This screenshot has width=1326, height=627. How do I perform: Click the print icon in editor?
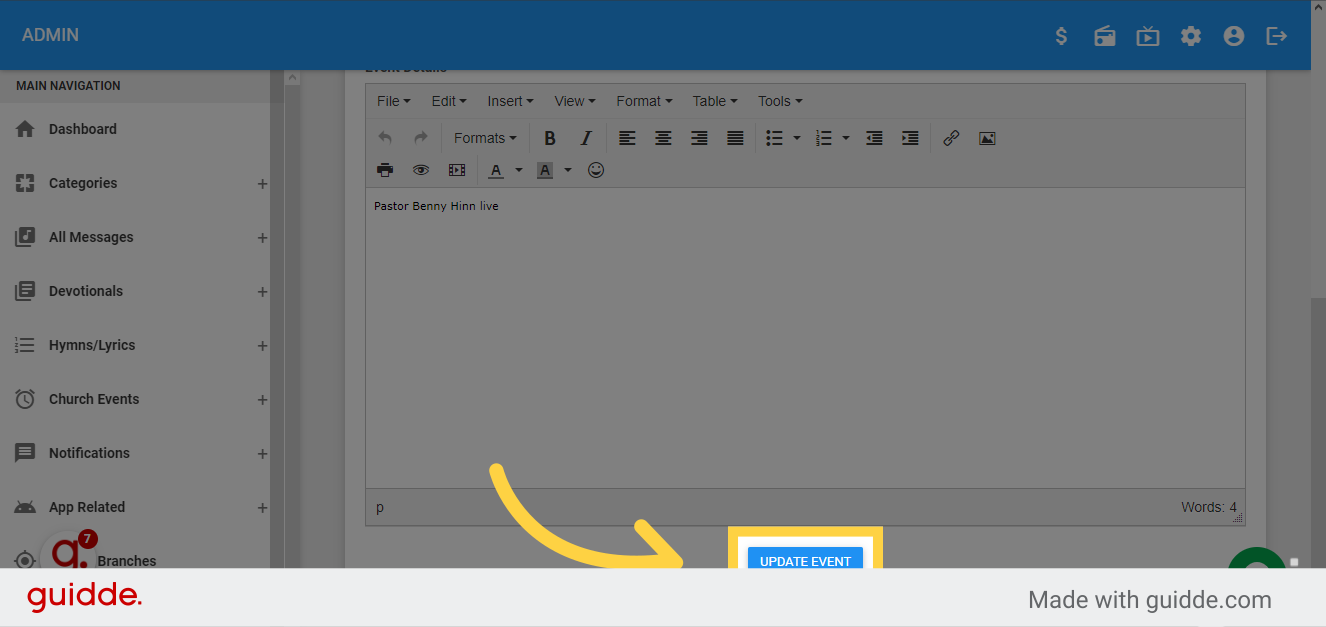[x=385, y=170]
